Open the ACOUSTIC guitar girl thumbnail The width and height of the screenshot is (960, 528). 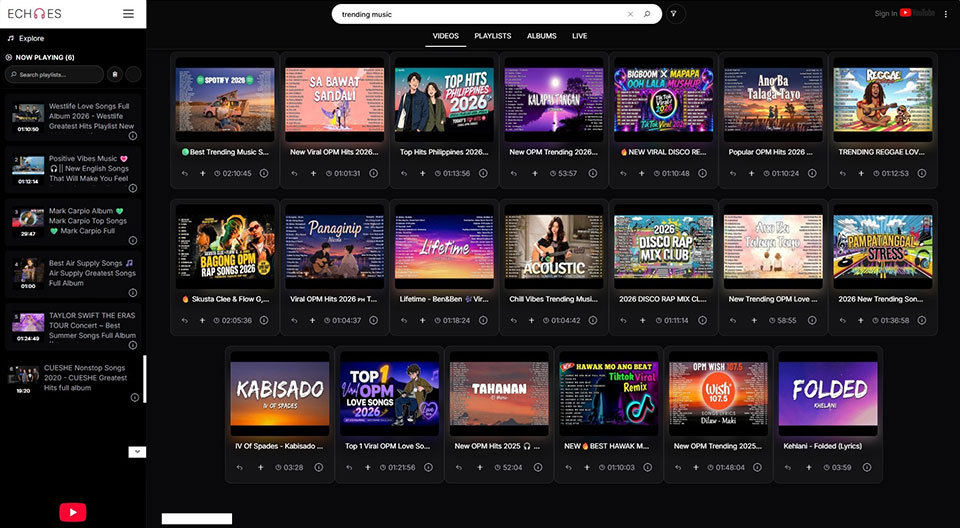(554, 246)
